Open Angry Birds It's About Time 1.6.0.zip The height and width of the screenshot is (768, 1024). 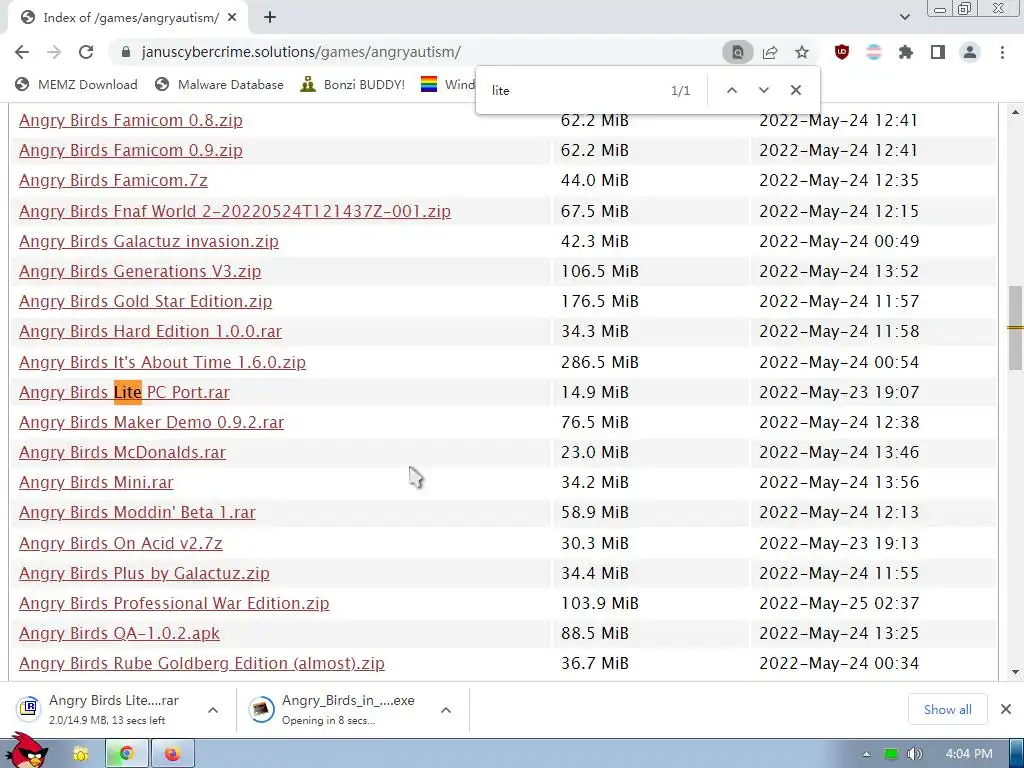pyautogui.click(x=162, y=362)
